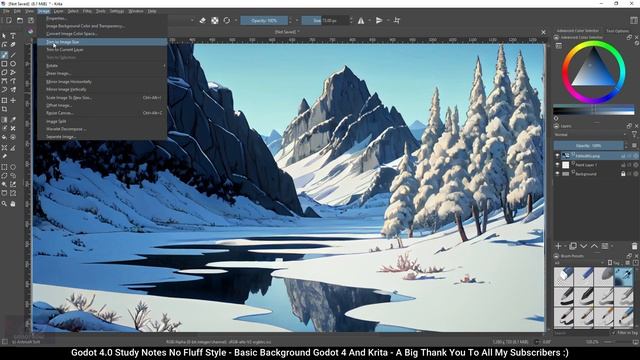Image resolution: width=640 pixels, height=360 pixels.
Task: Select the Zoom magnifier tool
Action: 4,203
